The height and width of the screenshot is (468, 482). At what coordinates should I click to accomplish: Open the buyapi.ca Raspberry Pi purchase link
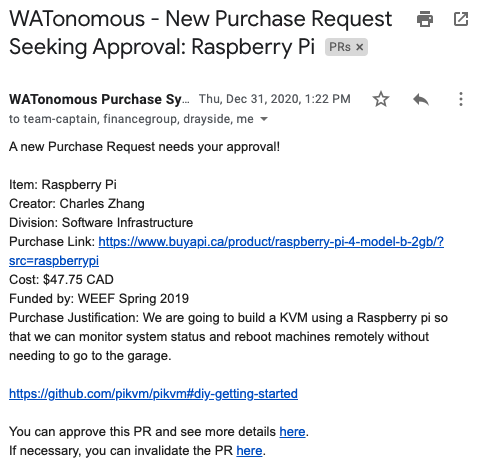point(271,242)
